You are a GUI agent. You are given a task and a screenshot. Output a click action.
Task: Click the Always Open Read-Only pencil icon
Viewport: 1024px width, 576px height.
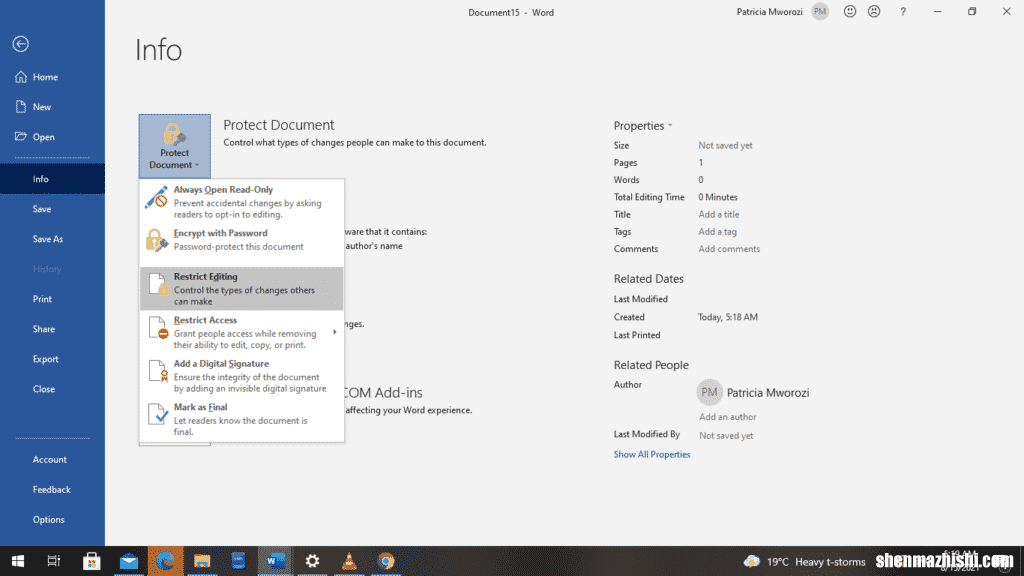[x=157, y=197]
